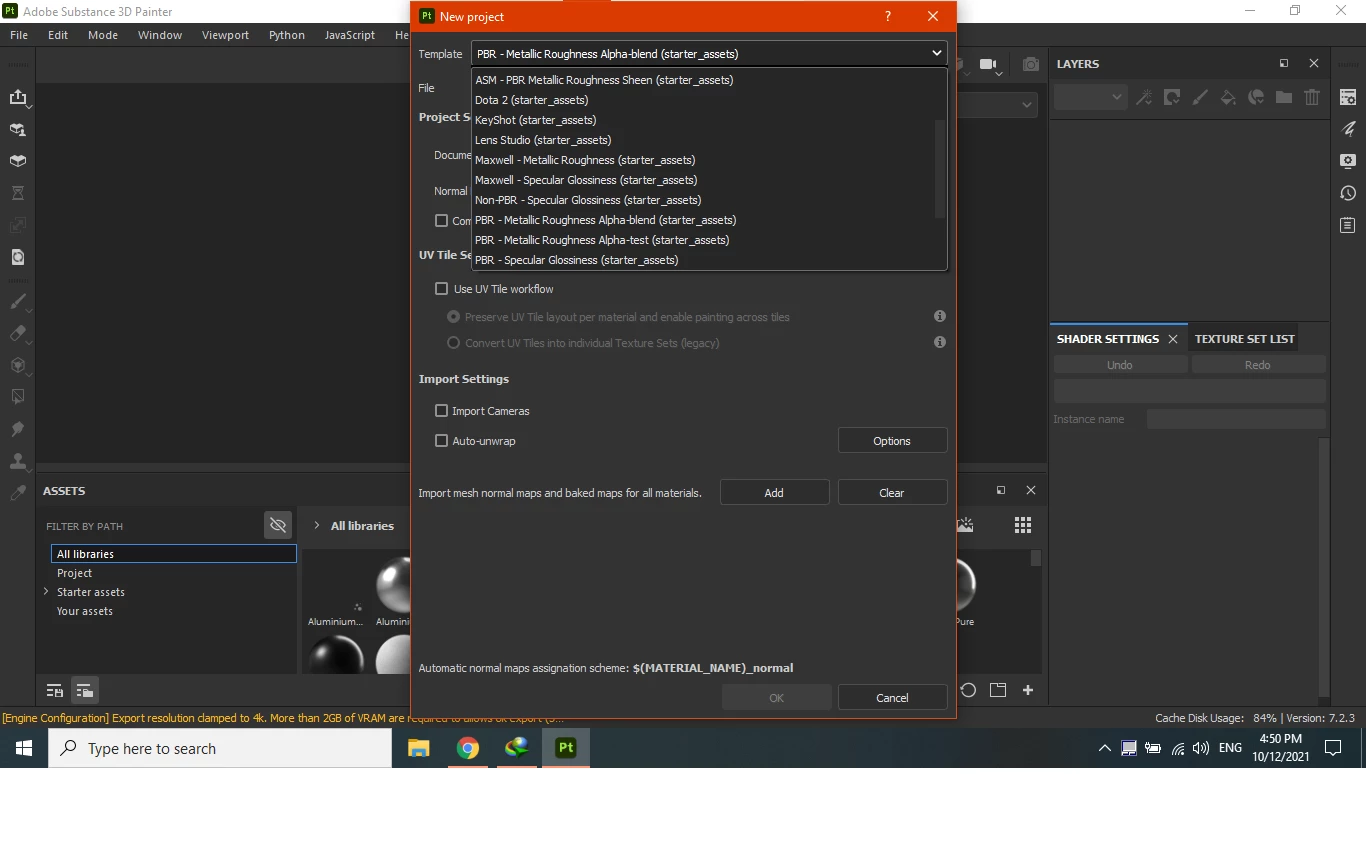Click the grid view icon in Assets

point(1022,525)
